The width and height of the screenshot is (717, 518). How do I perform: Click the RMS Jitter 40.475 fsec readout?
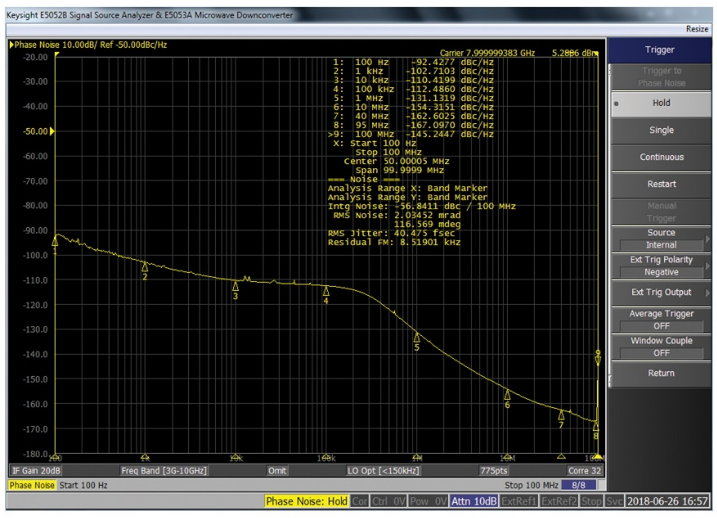tap(391, 233)
